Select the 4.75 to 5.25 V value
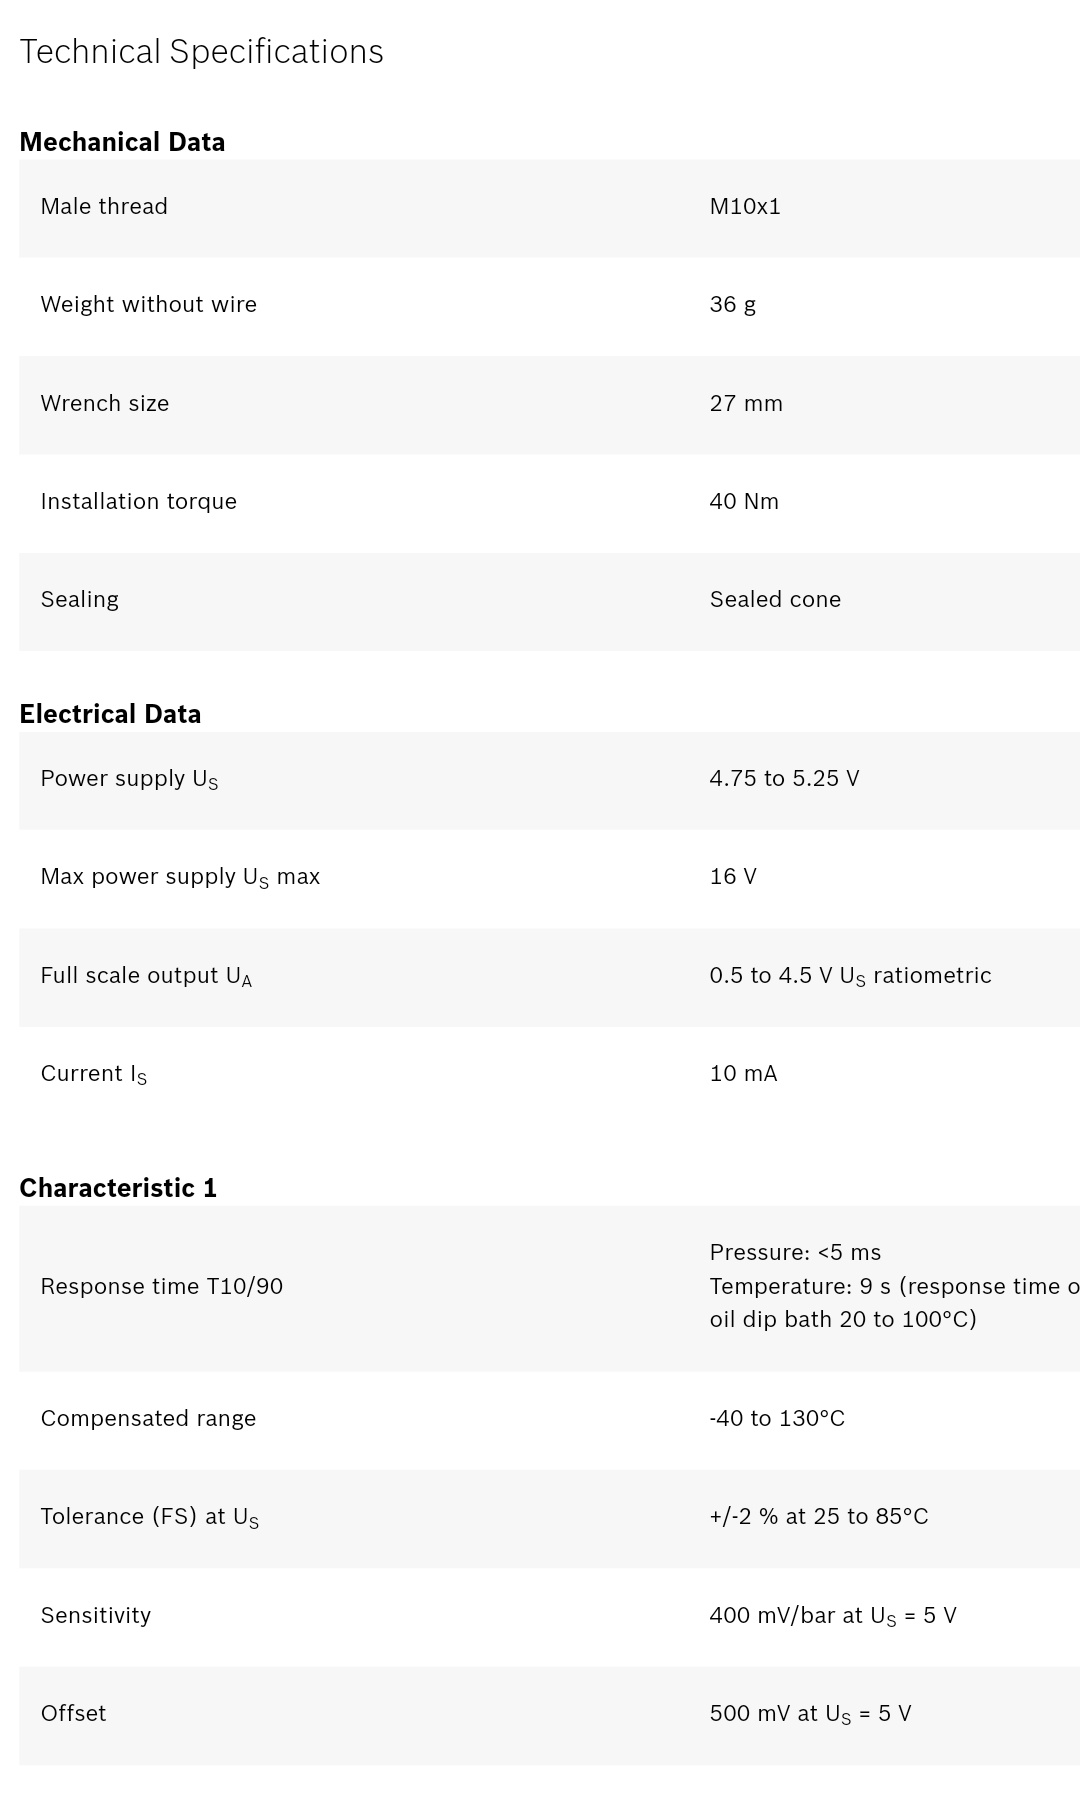Screen dimensions: 1080x1793 784,778
